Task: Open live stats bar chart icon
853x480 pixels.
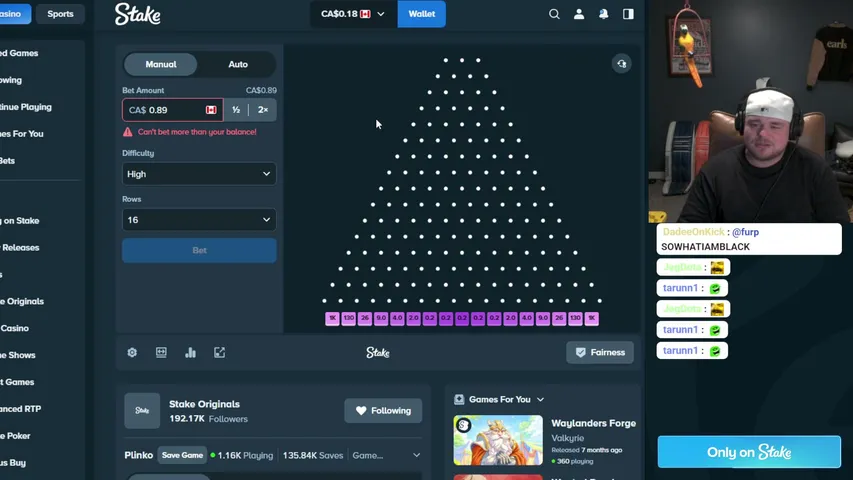Action: [x=190, y=353]
